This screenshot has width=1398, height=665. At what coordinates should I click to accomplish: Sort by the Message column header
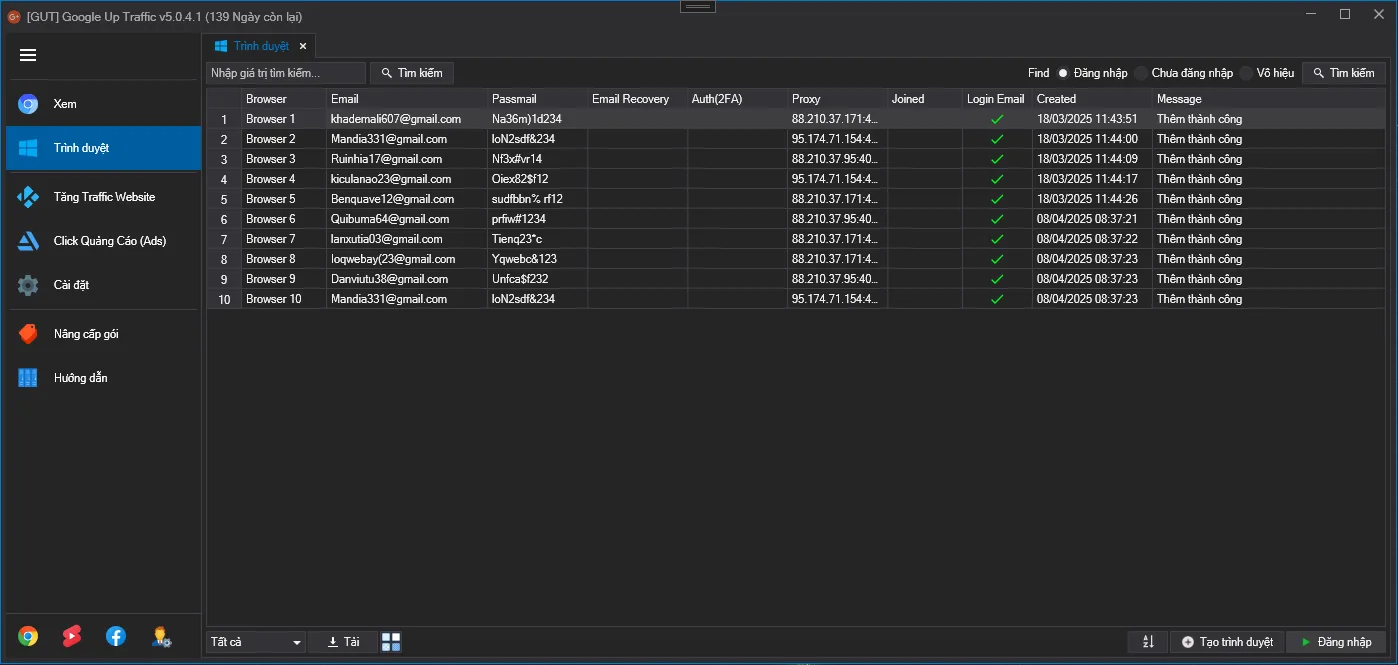pos(1270,99)
